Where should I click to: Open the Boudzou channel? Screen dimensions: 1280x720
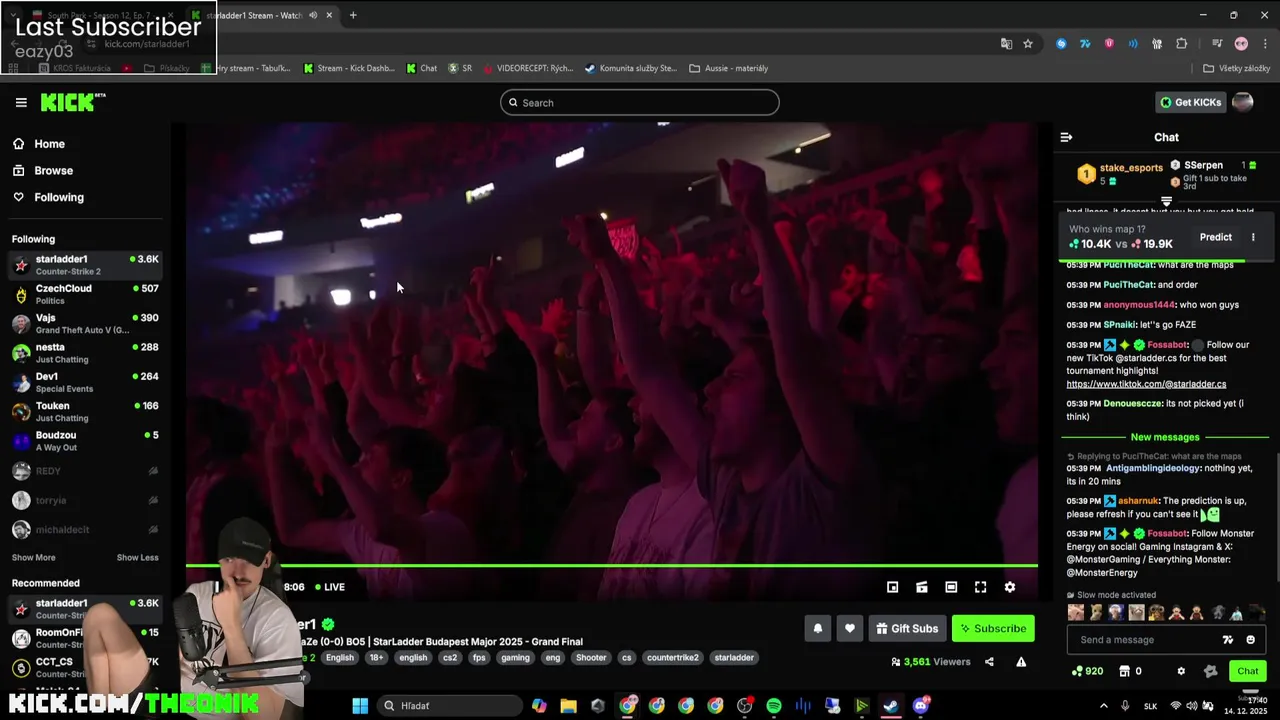[85, 441]
